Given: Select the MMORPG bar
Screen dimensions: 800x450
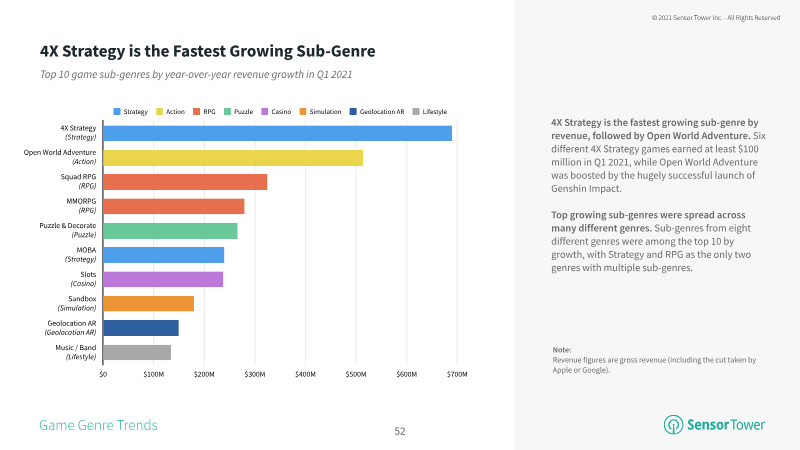Looking at the screenshot, I should point(174,206).
